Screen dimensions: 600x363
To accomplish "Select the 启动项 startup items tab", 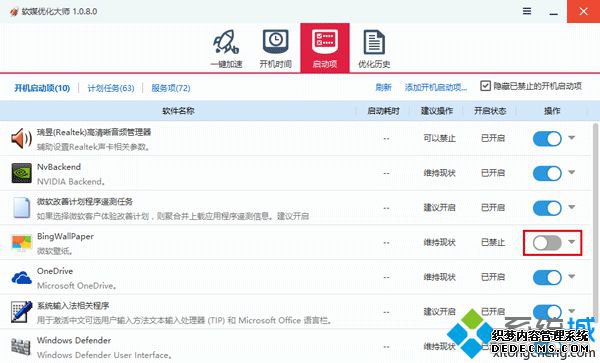I will (324, 48).
